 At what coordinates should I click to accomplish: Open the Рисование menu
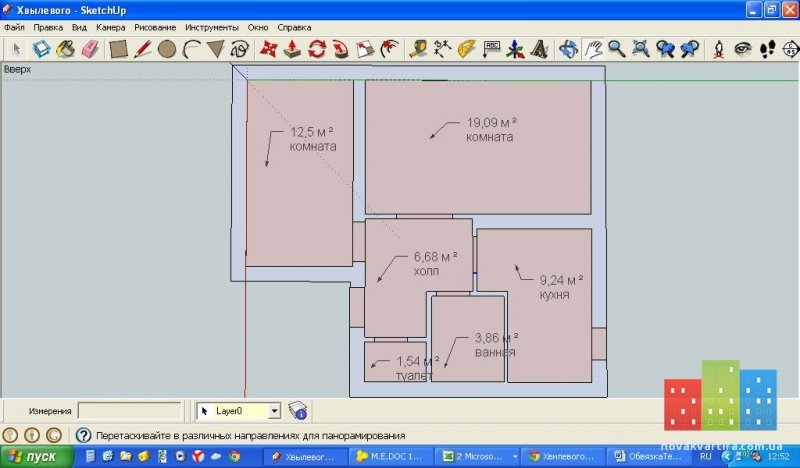point(155,28)
